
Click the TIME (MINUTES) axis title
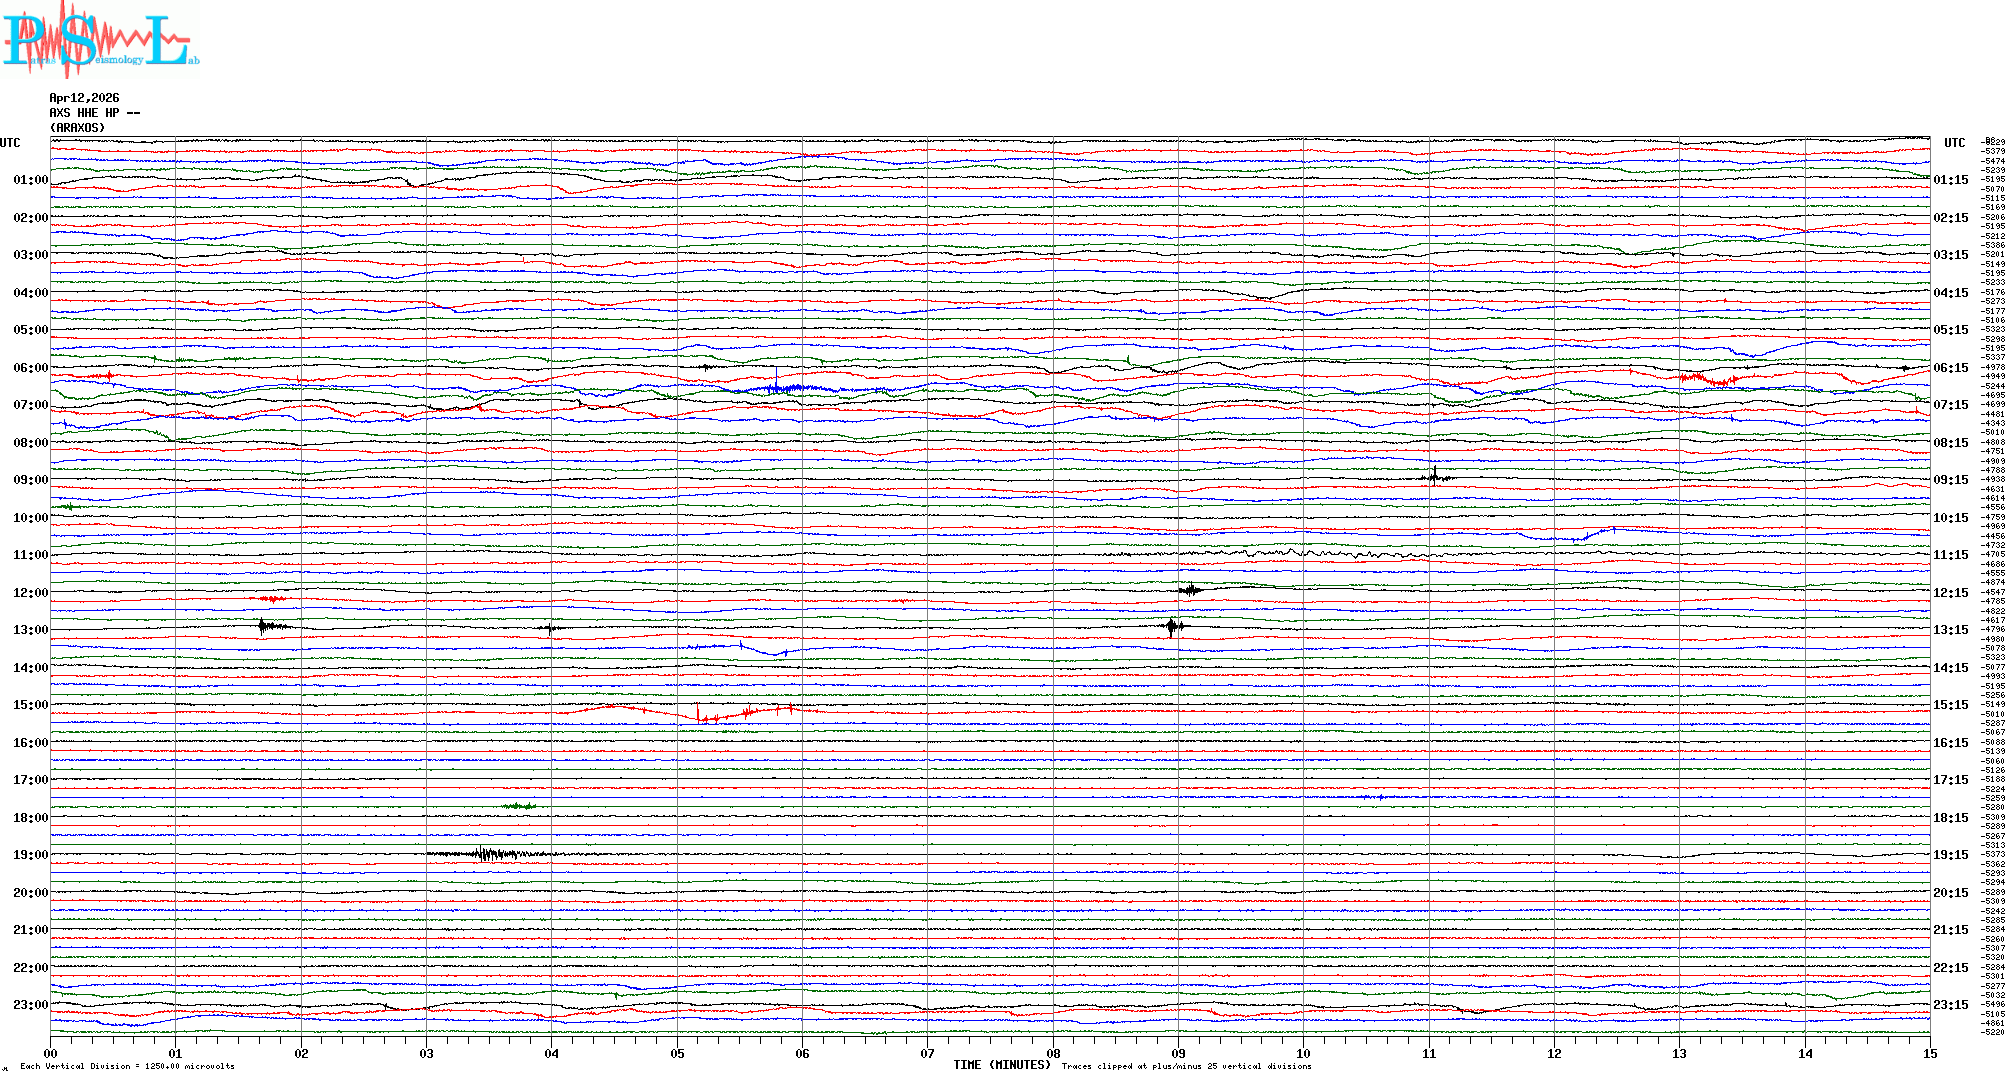(1001, 1065)
